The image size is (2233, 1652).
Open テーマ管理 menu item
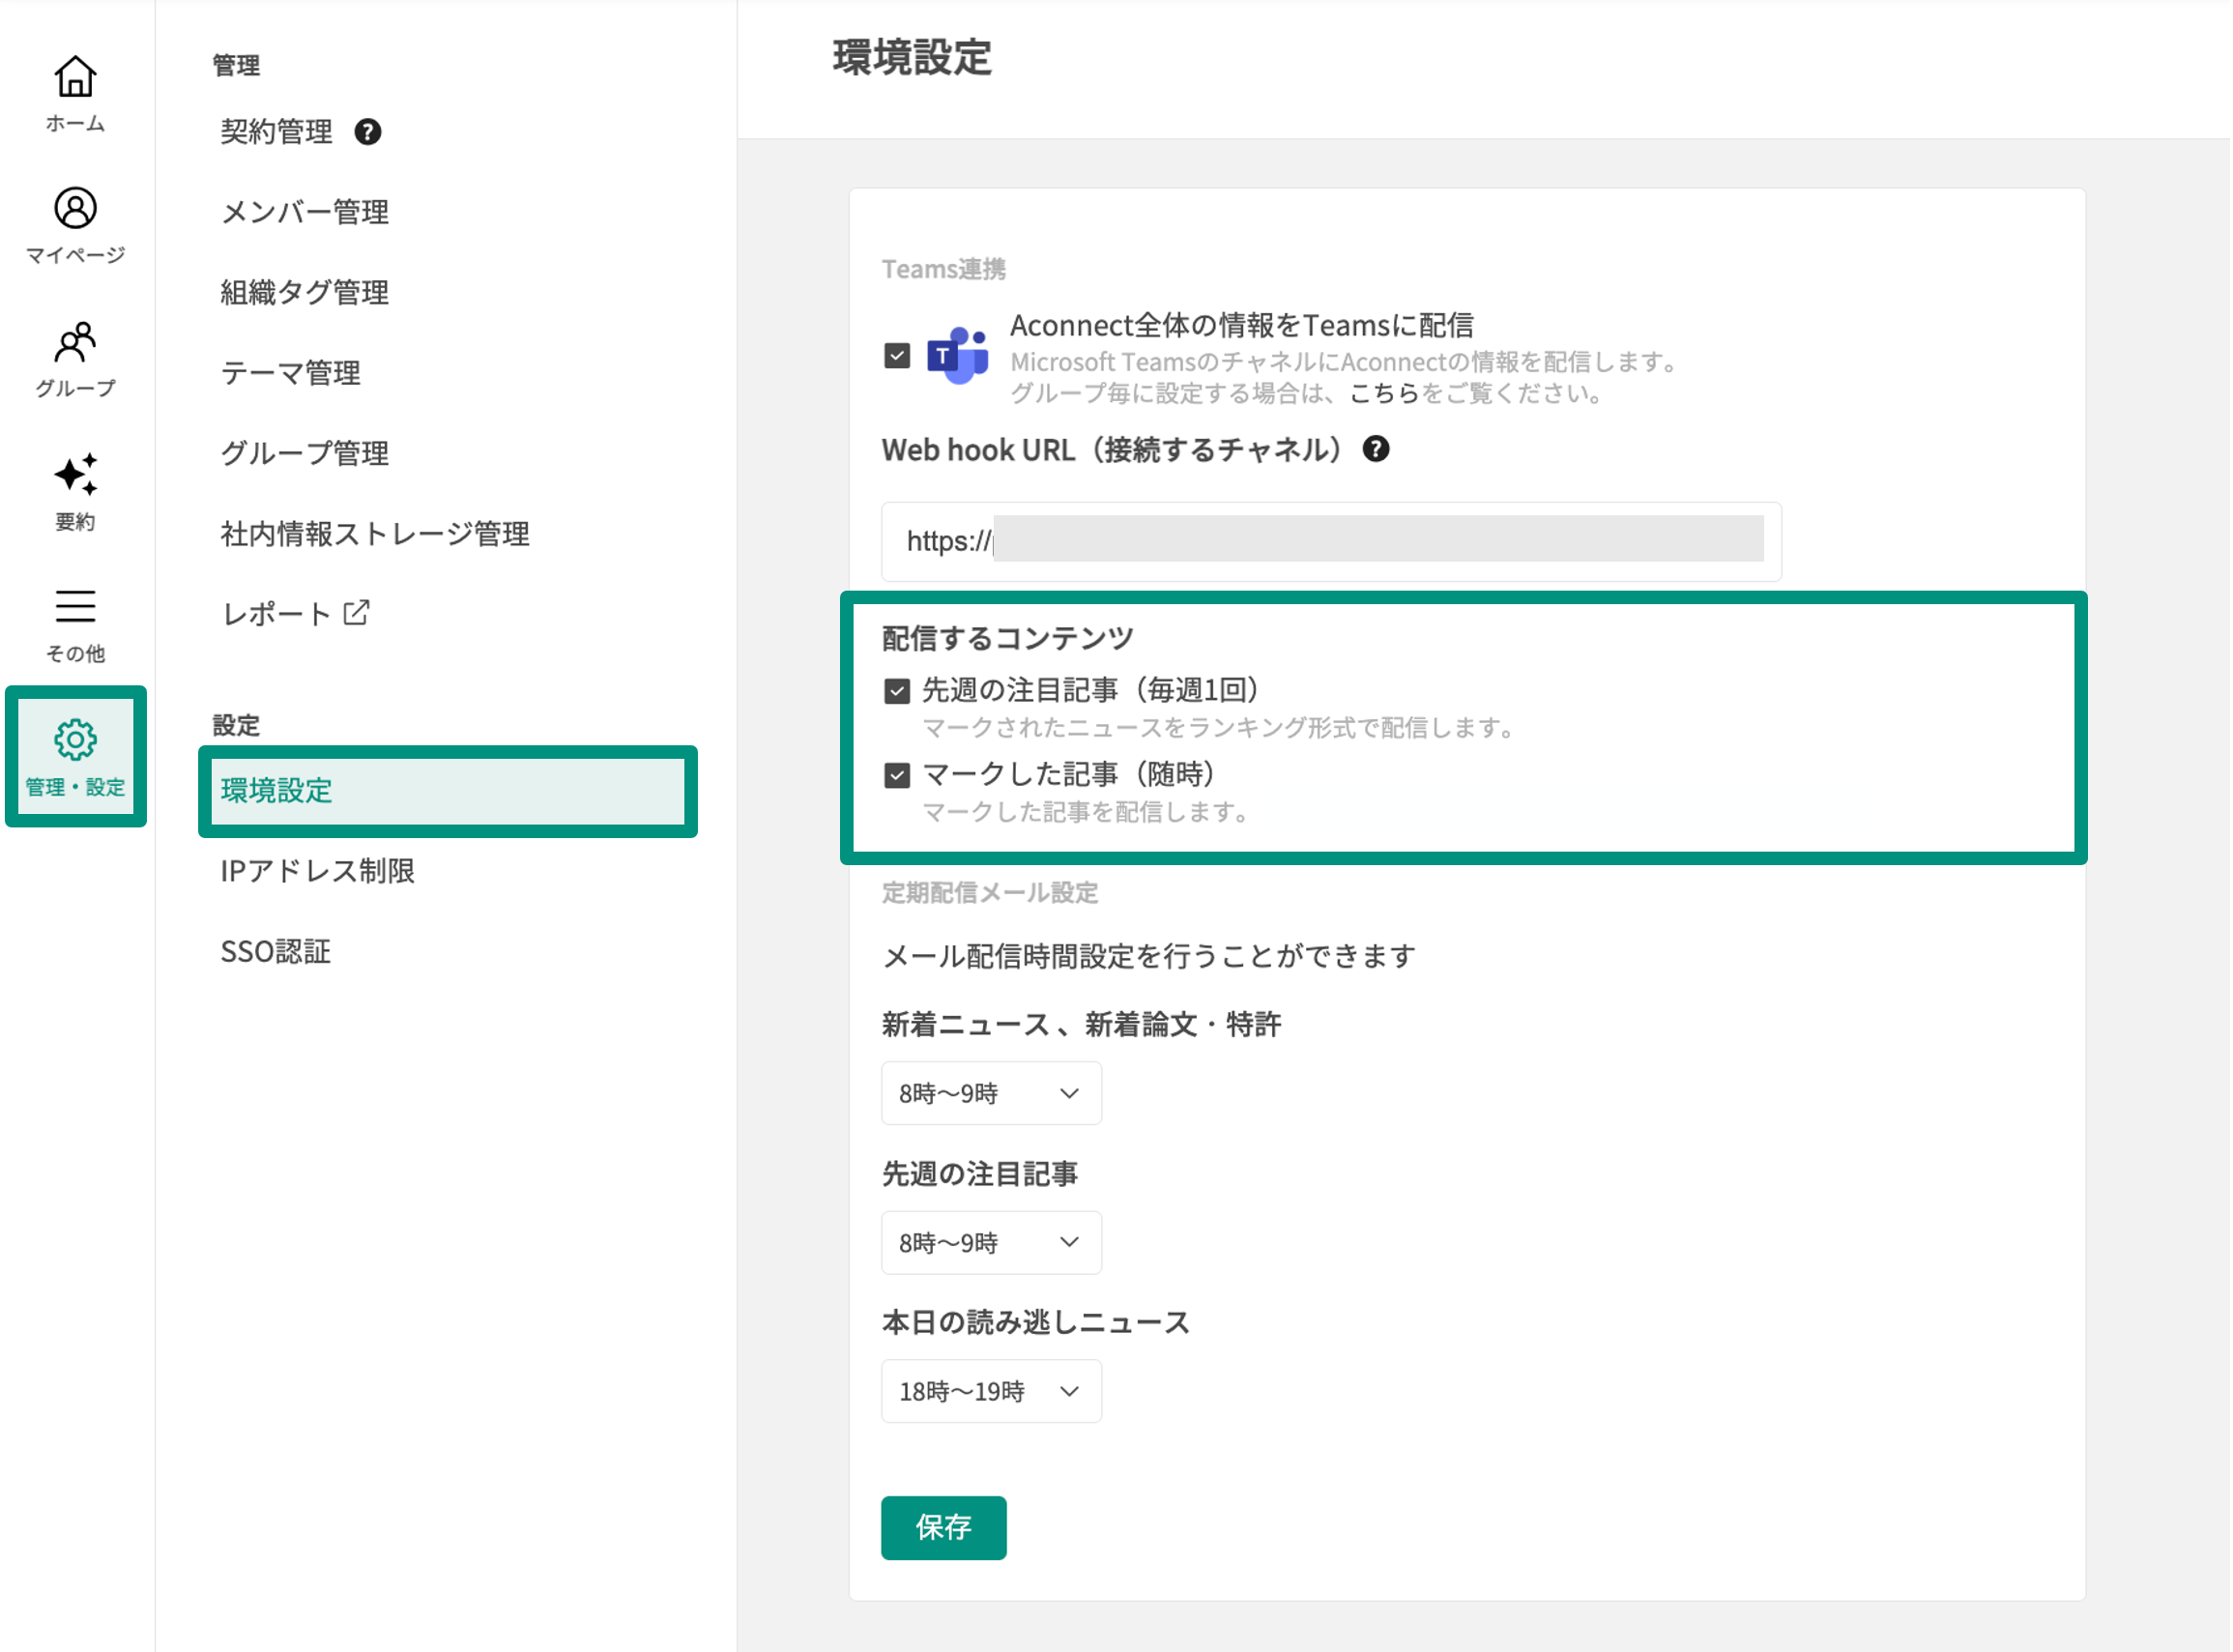291,373
